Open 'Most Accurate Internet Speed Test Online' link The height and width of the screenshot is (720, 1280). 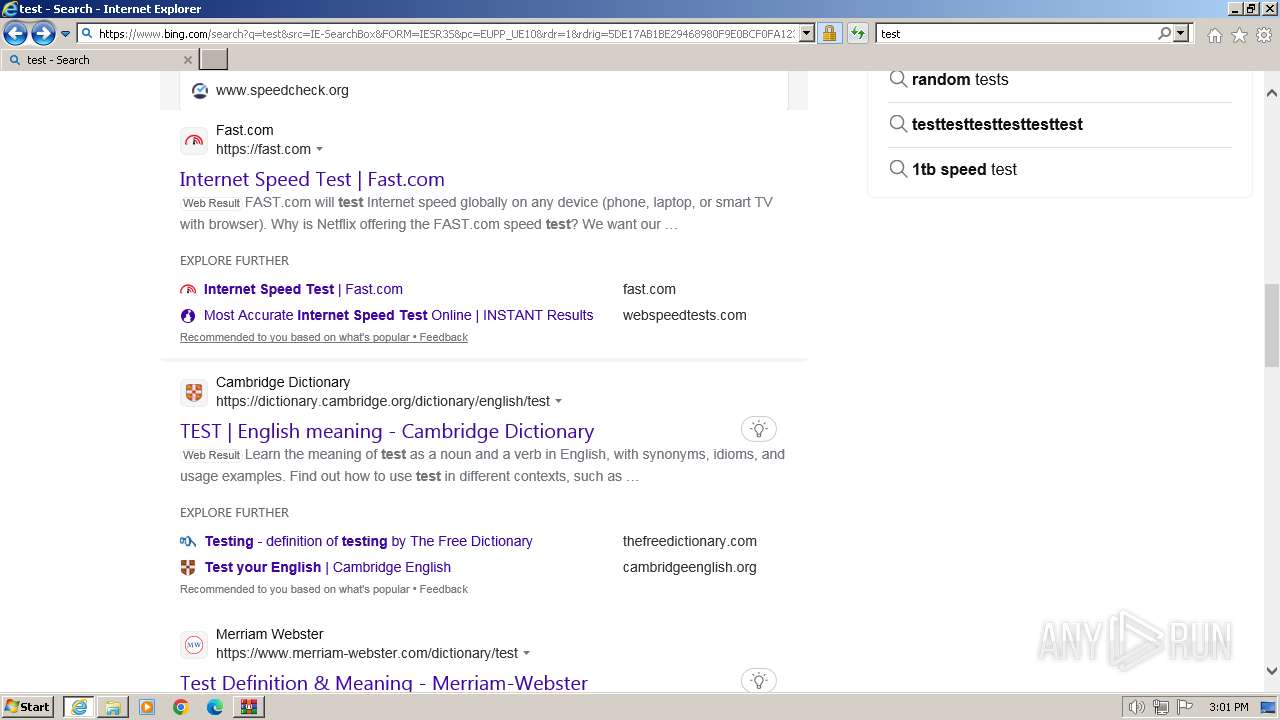tap(398, 315)
